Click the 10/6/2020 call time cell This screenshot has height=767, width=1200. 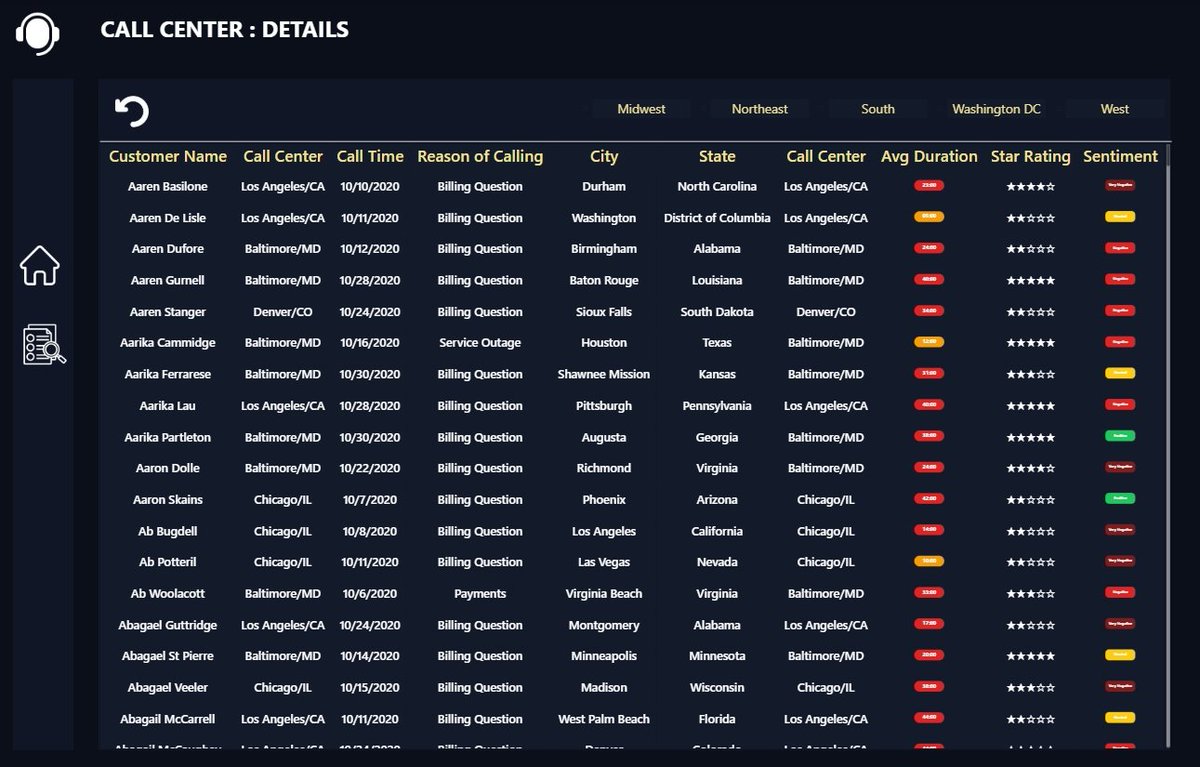[370, 594]
